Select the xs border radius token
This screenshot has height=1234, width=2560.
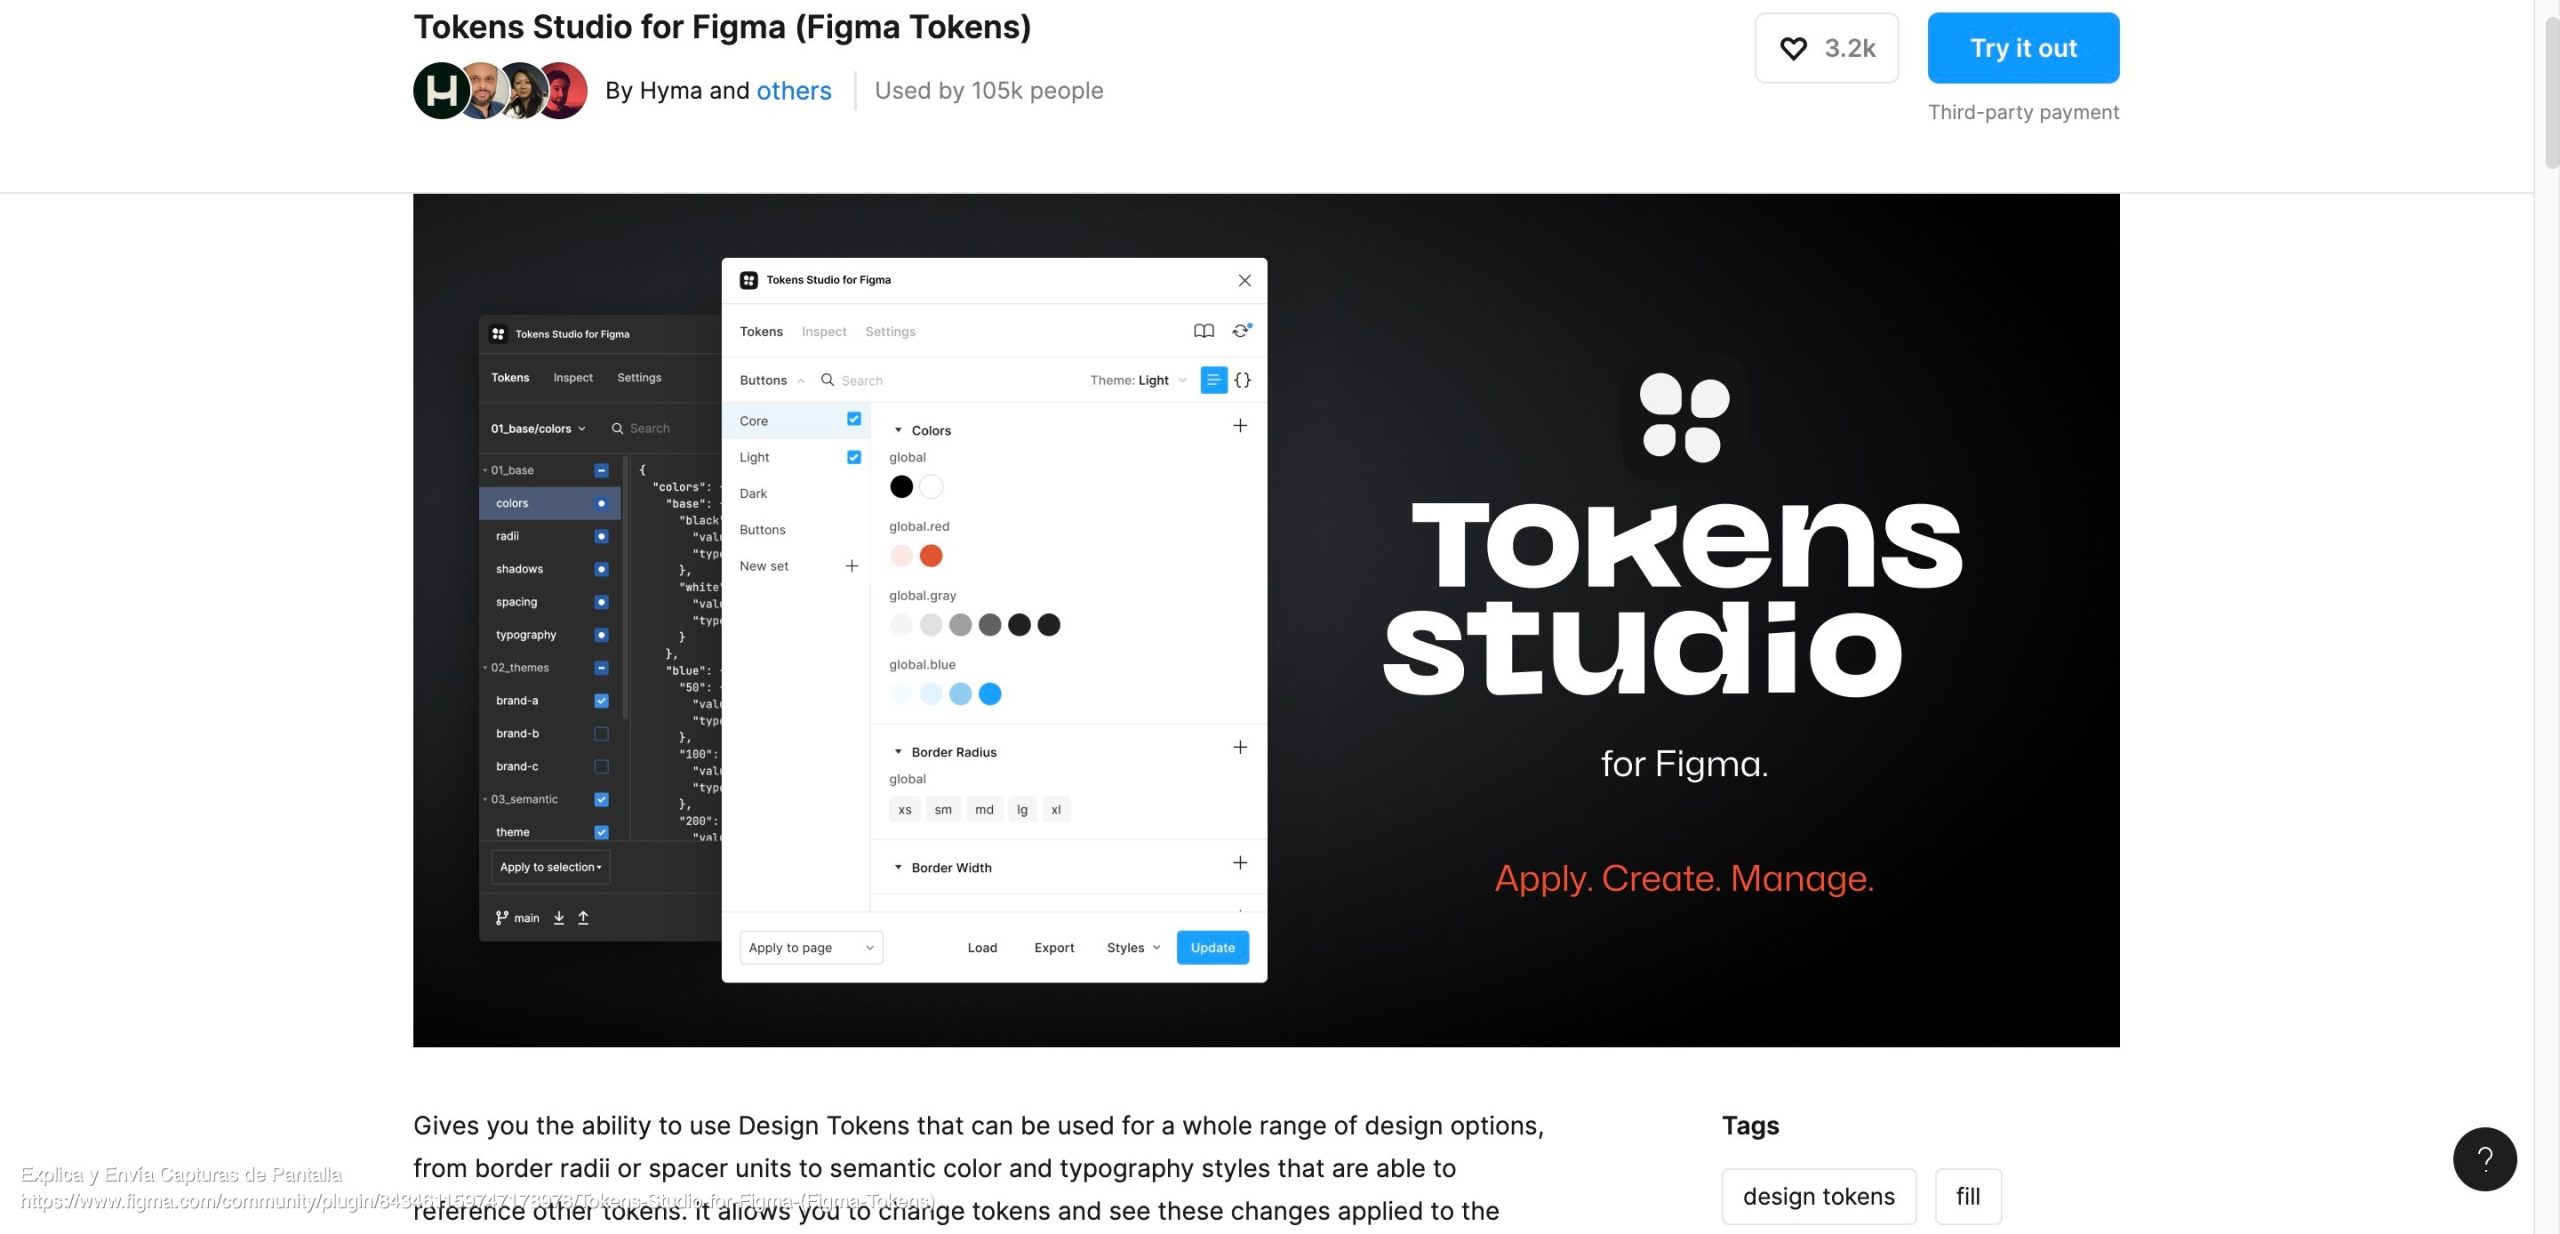(x=905, y=810)
